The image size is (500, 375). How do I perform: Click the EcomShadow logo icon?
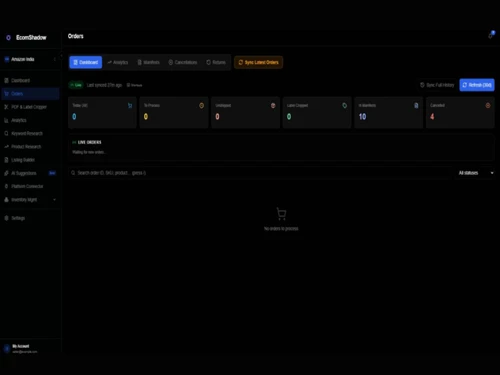tap(8, 38)
